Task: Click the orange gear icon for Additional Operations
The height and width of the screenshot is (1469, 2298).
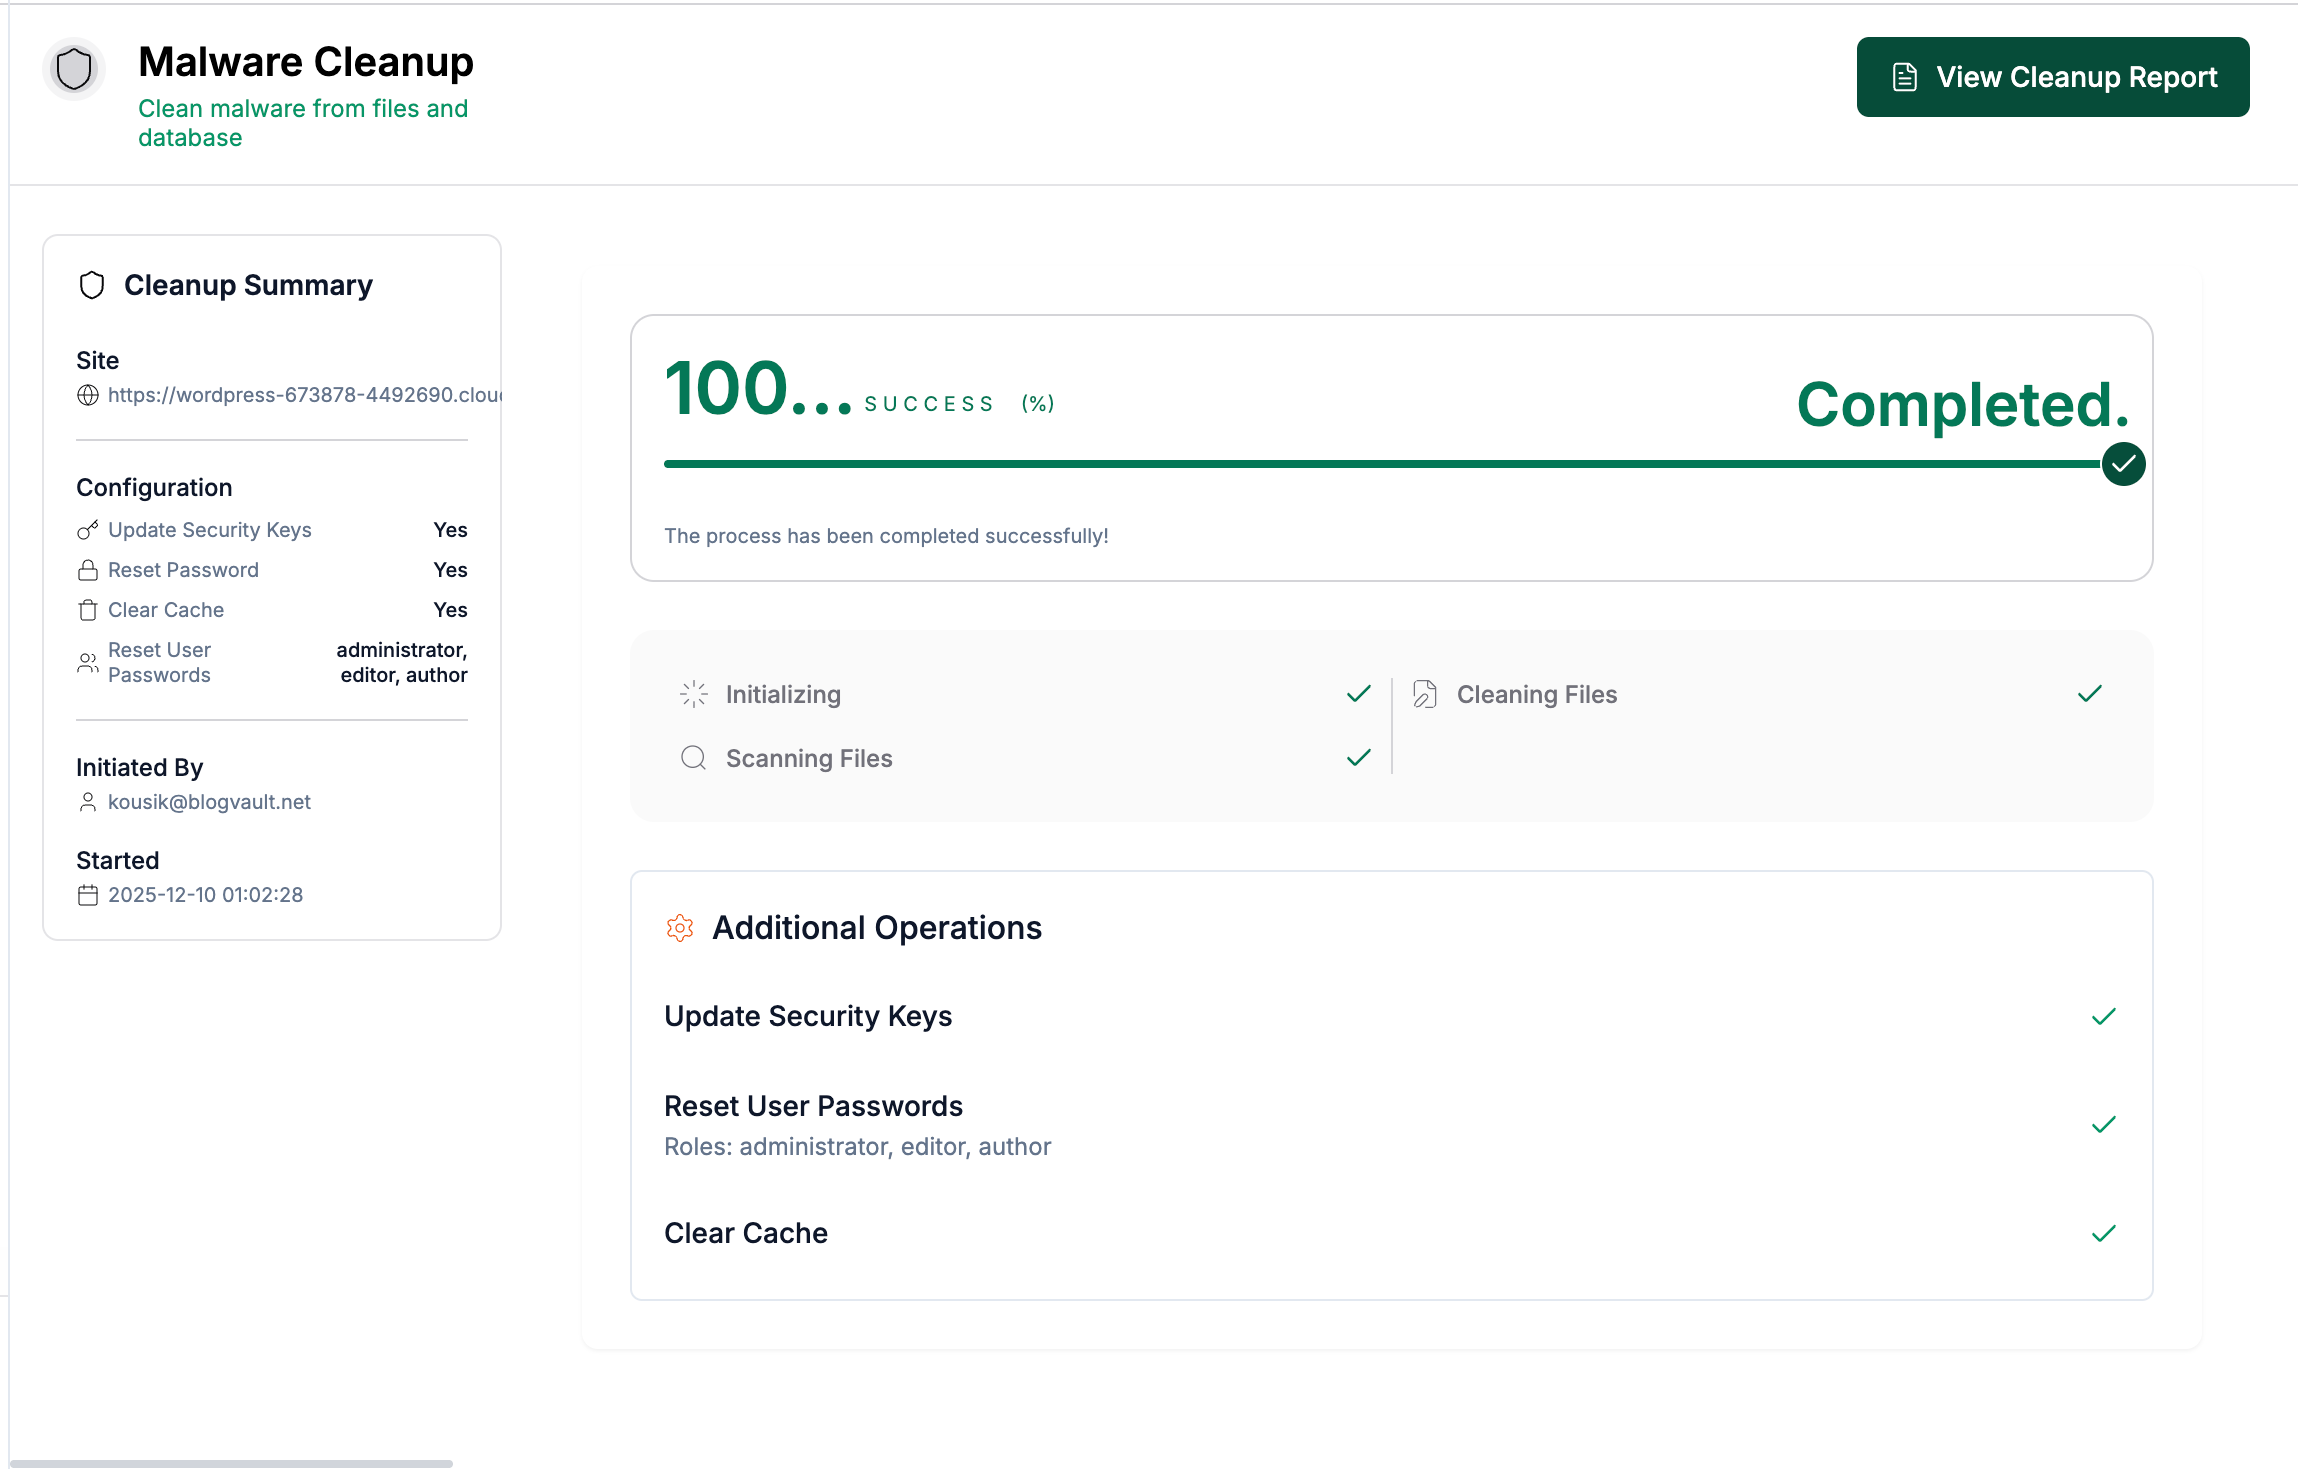Action: (680, 927)
